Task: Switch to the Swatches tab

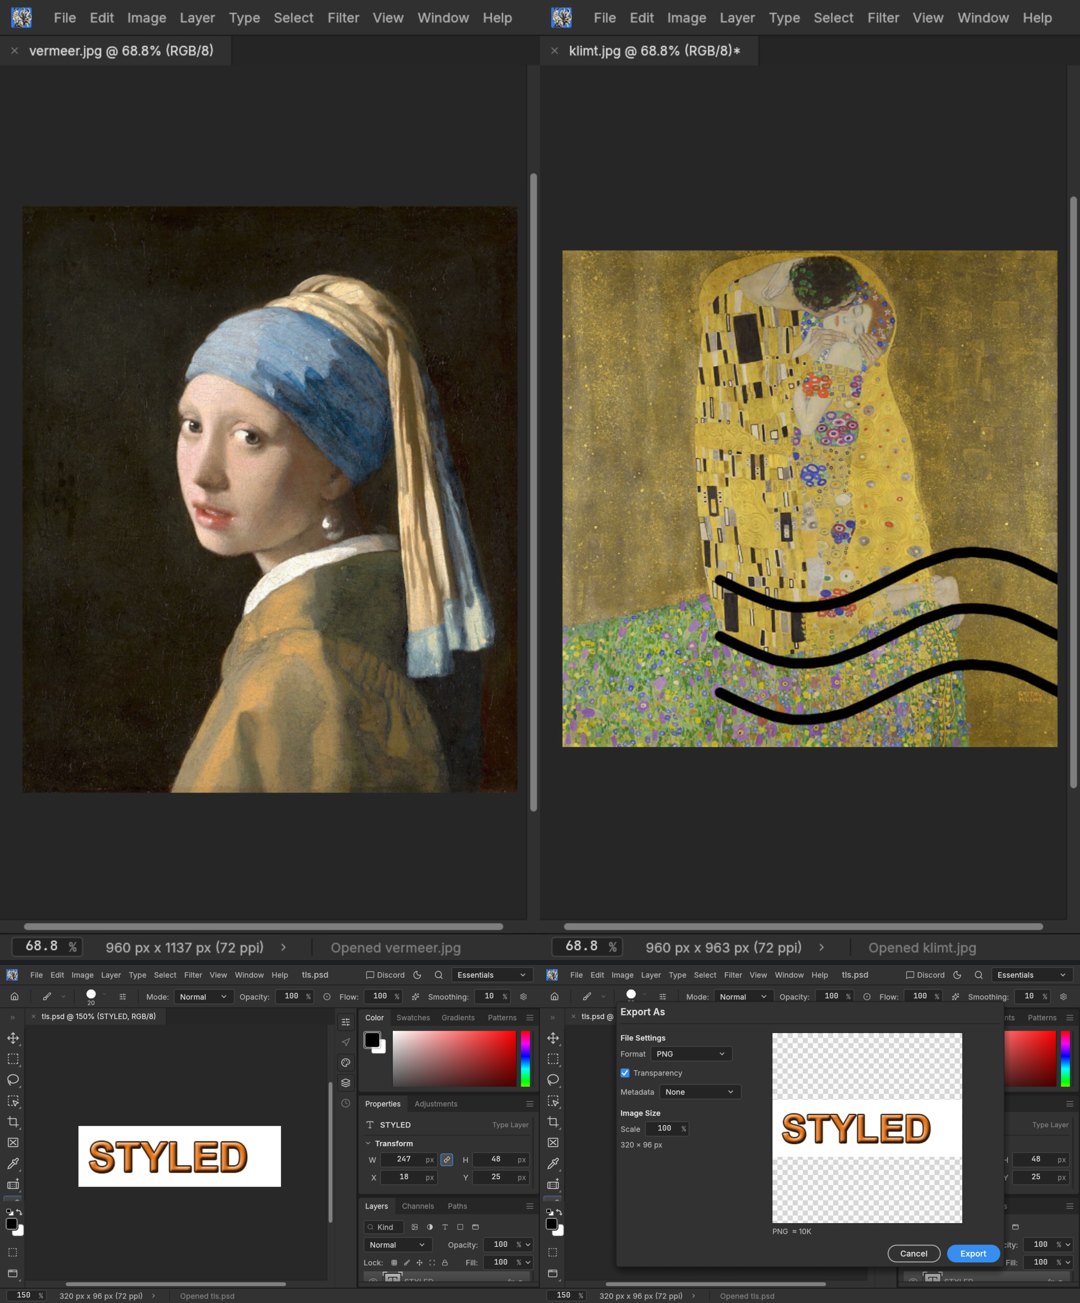Action: pyautogui.click(x=413, y=1018)
